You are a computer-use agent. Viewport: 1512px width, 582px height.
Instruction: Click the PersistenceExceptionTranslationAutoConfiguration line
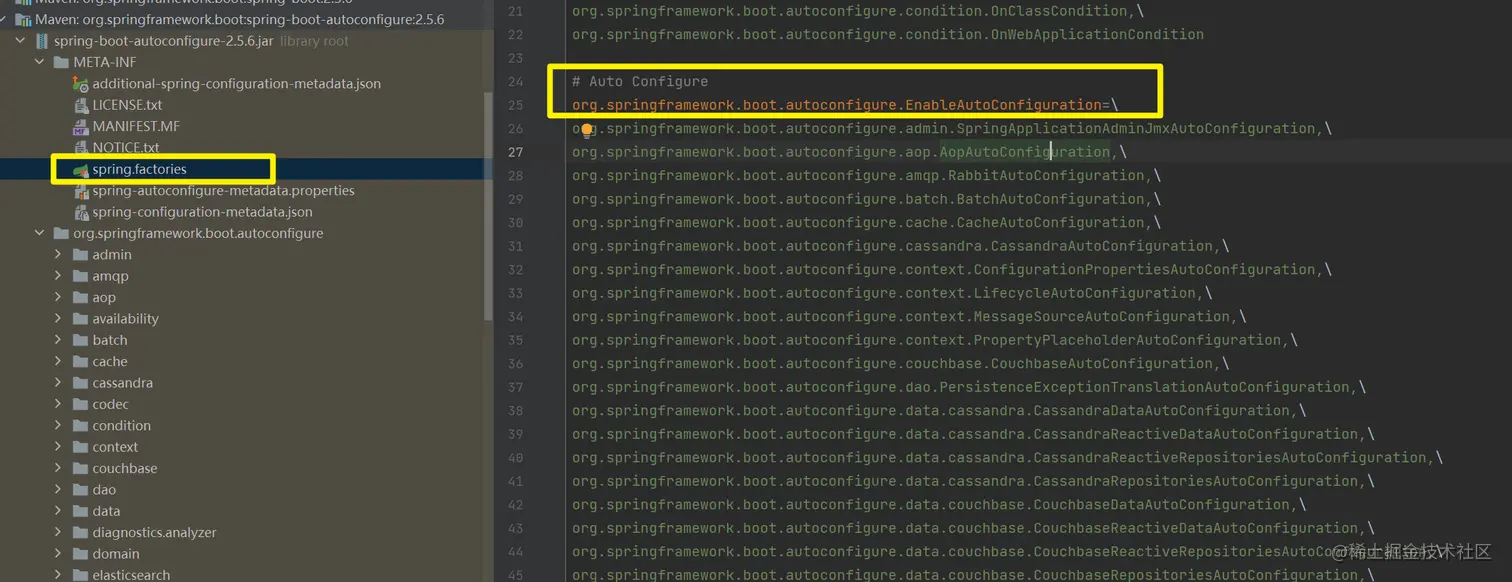click(x=968, y=387)
